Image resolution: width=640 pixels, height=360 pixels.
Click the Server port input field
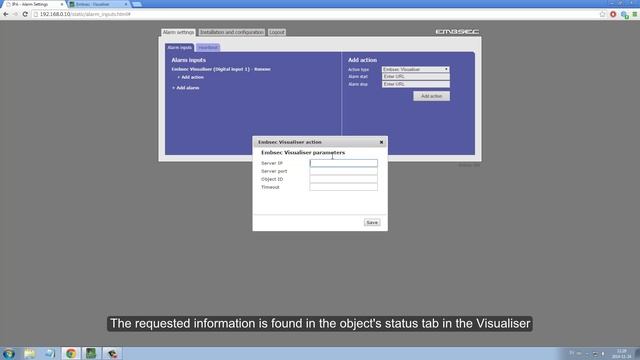point(344,171)
